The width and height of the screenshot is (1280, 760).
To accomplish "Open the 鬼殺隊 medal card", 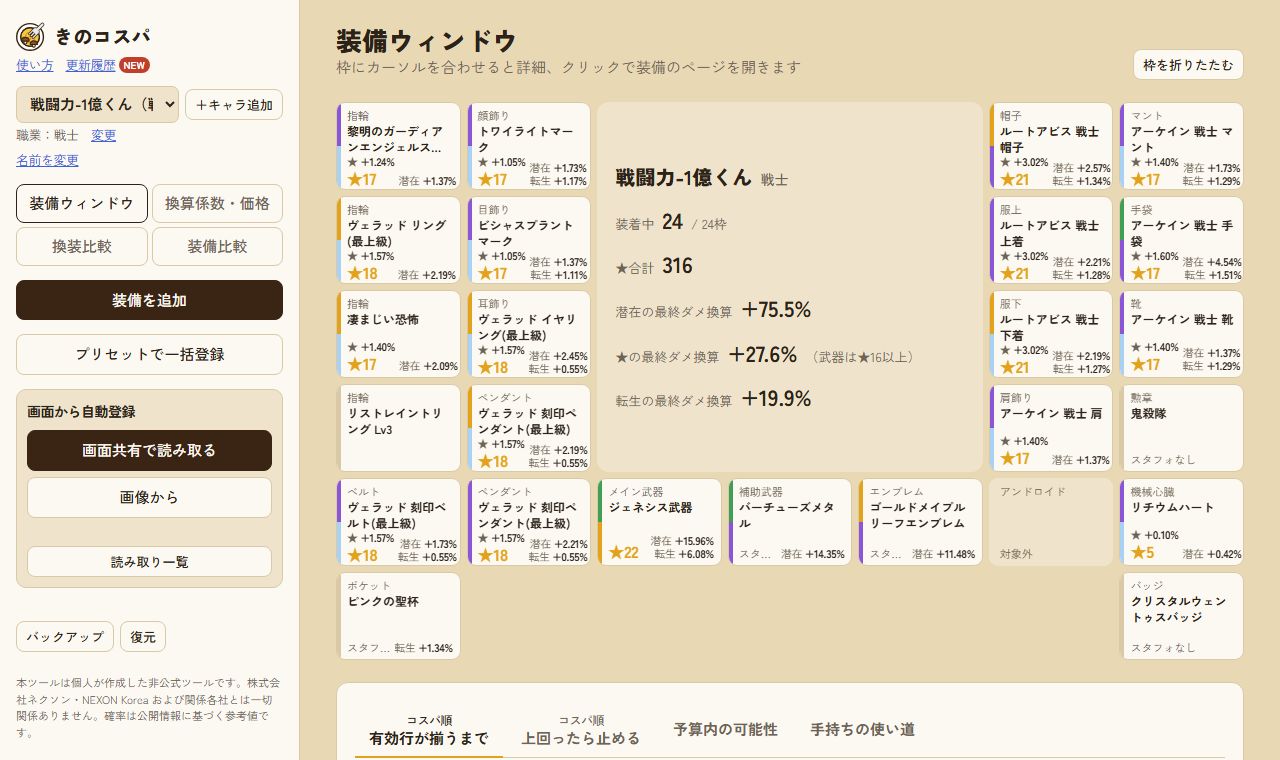I will pos(1182,428).
